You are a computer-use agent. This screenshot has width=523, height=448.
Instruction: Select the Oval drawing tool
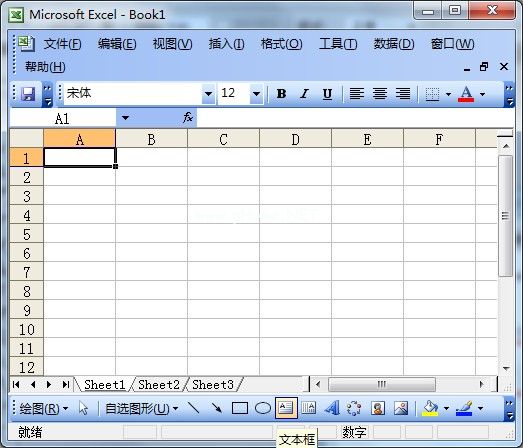click(263, 408)
